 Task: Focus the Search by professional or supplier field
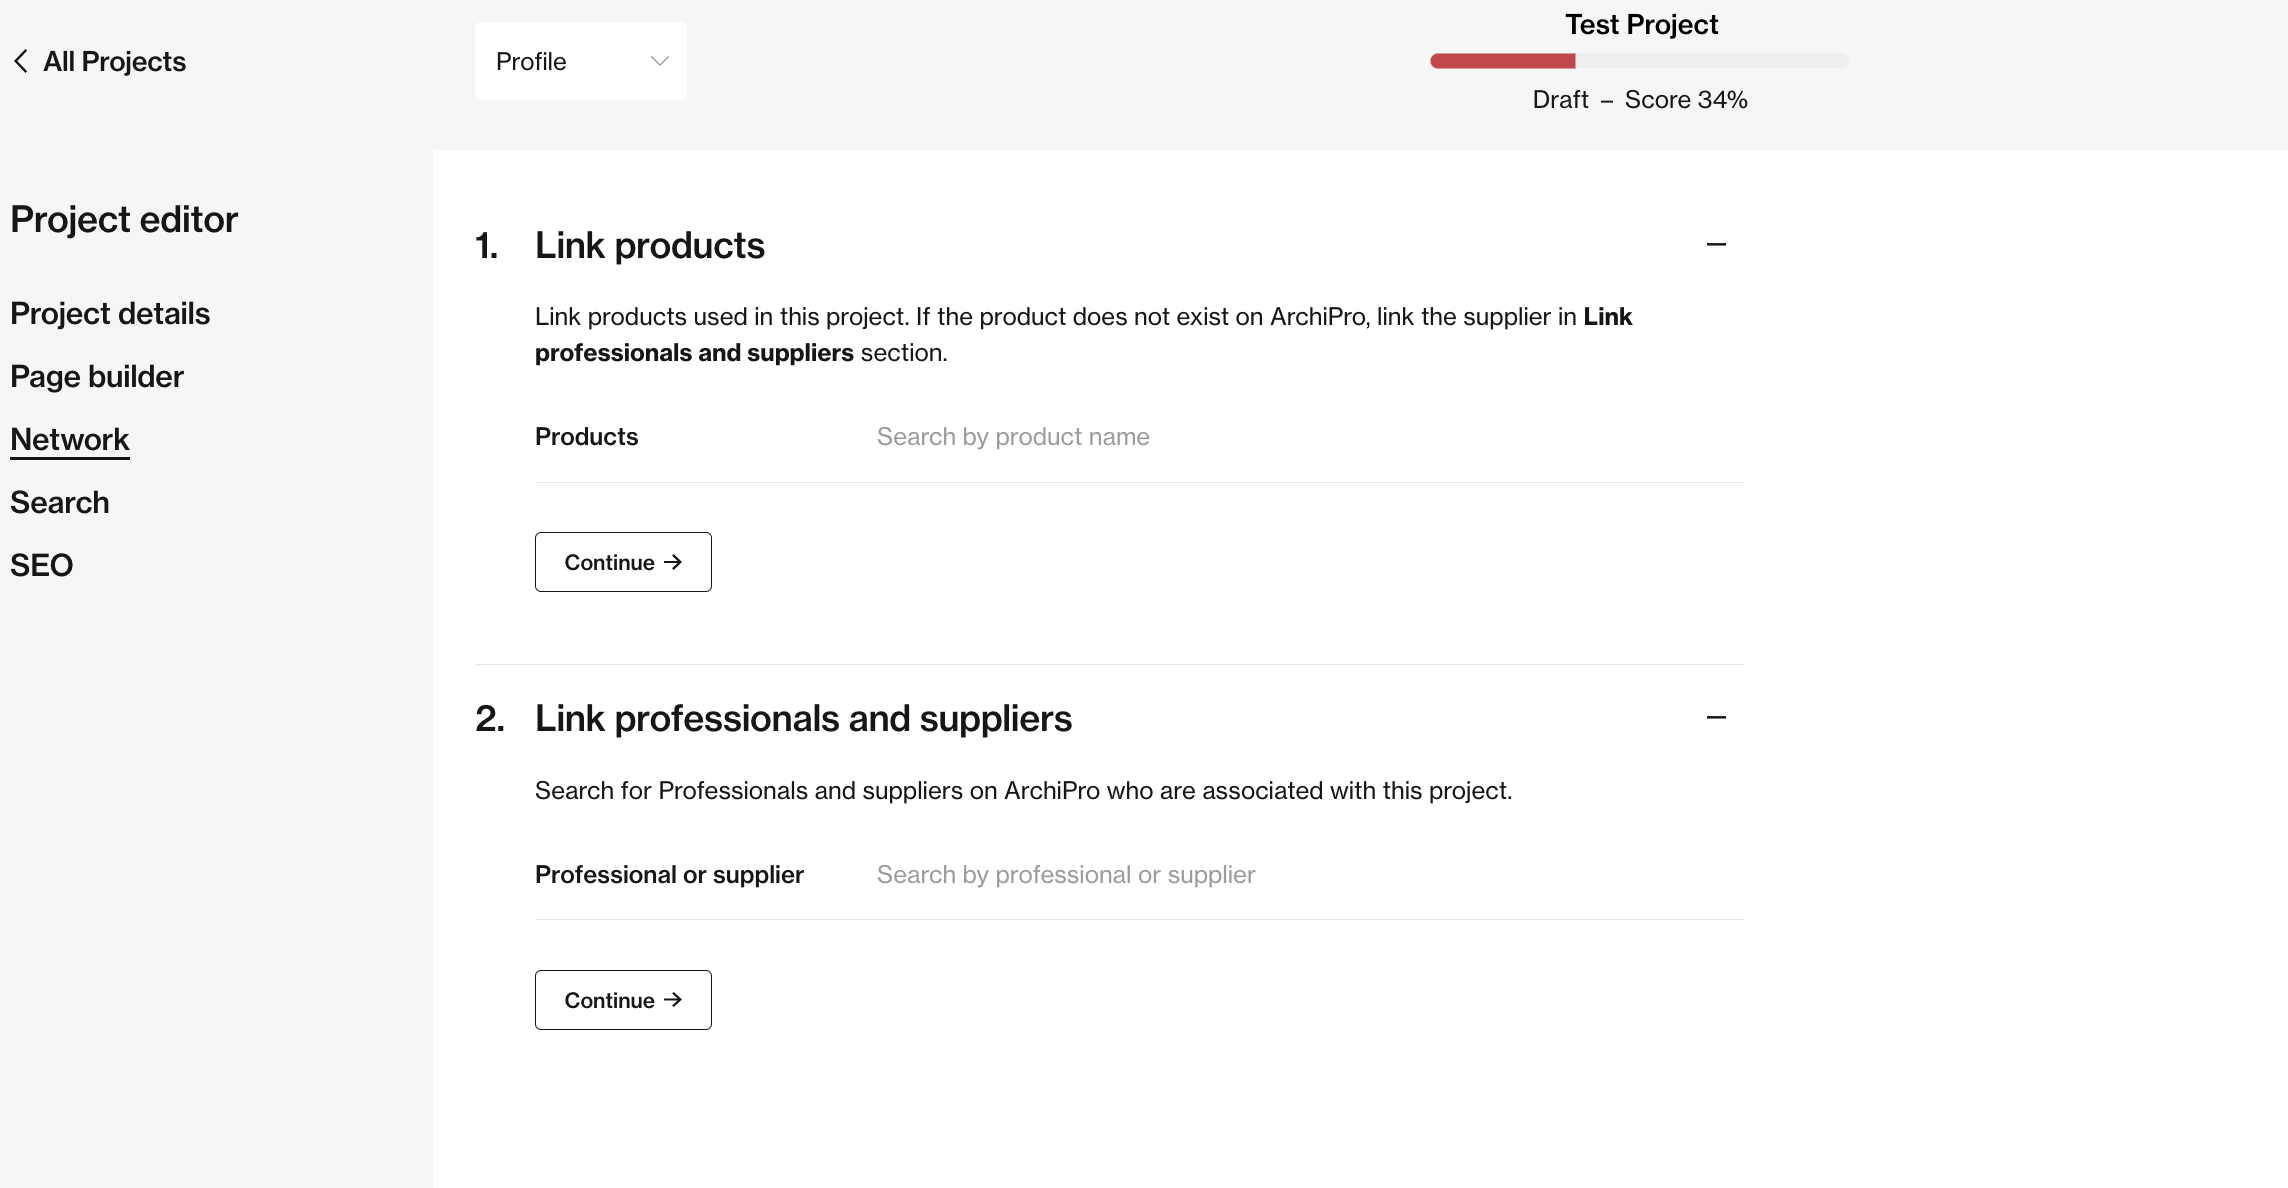(1310, 875)
